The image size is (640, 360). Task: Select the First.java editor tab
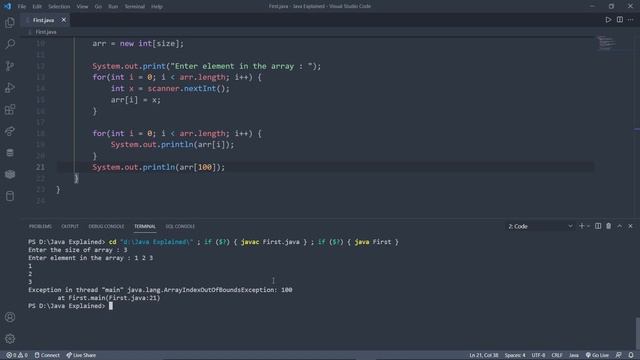(x=44, y=20)
